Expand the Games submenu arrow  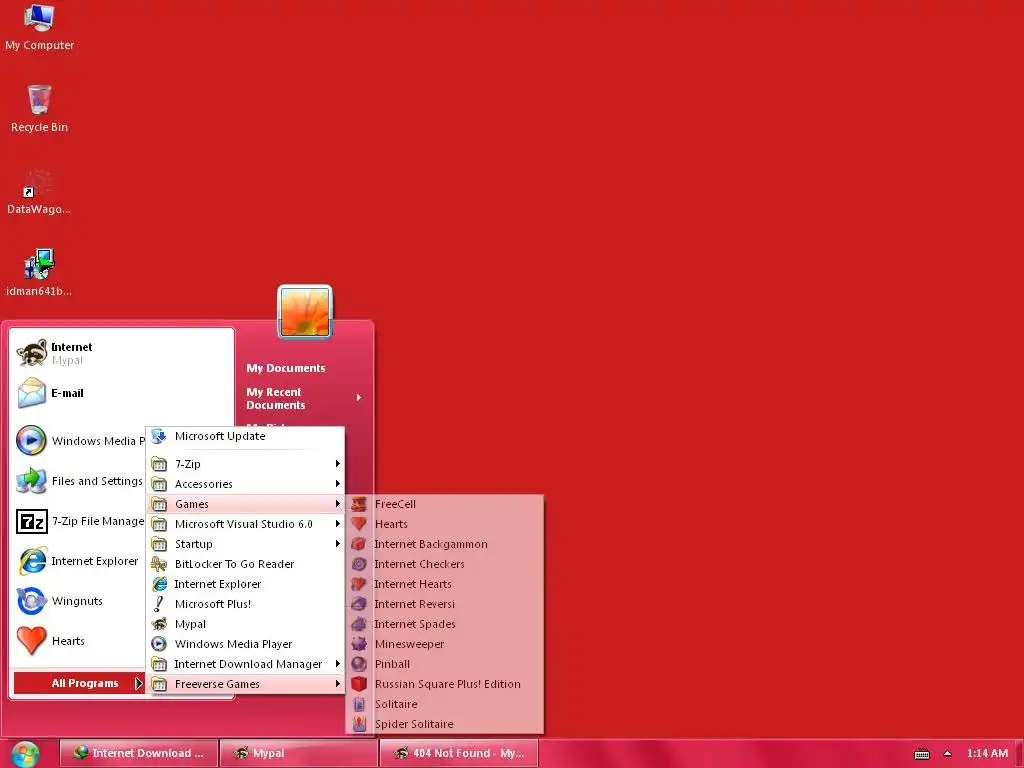(x=338, y=504)
